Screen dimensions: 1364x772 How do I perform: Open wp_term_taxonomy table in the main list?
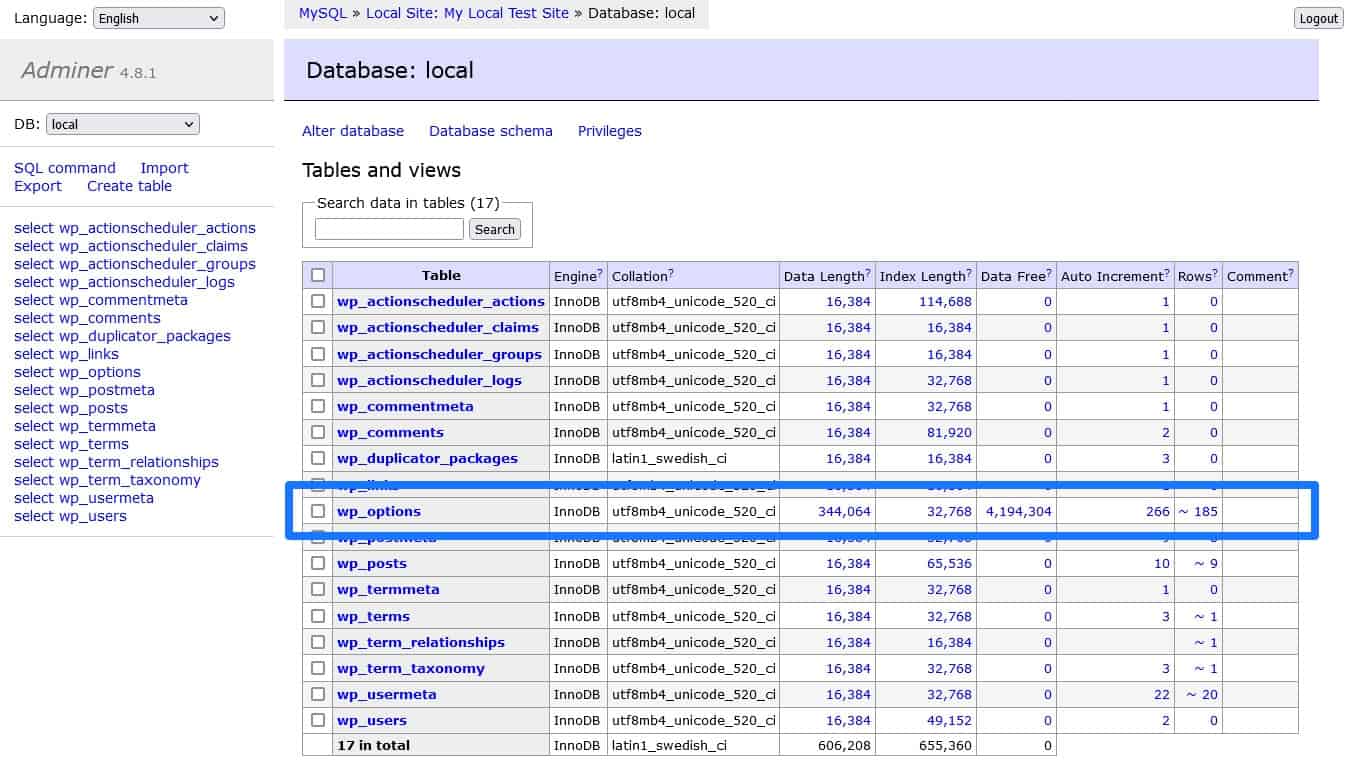pyautogui.click(x=411, y=668)
